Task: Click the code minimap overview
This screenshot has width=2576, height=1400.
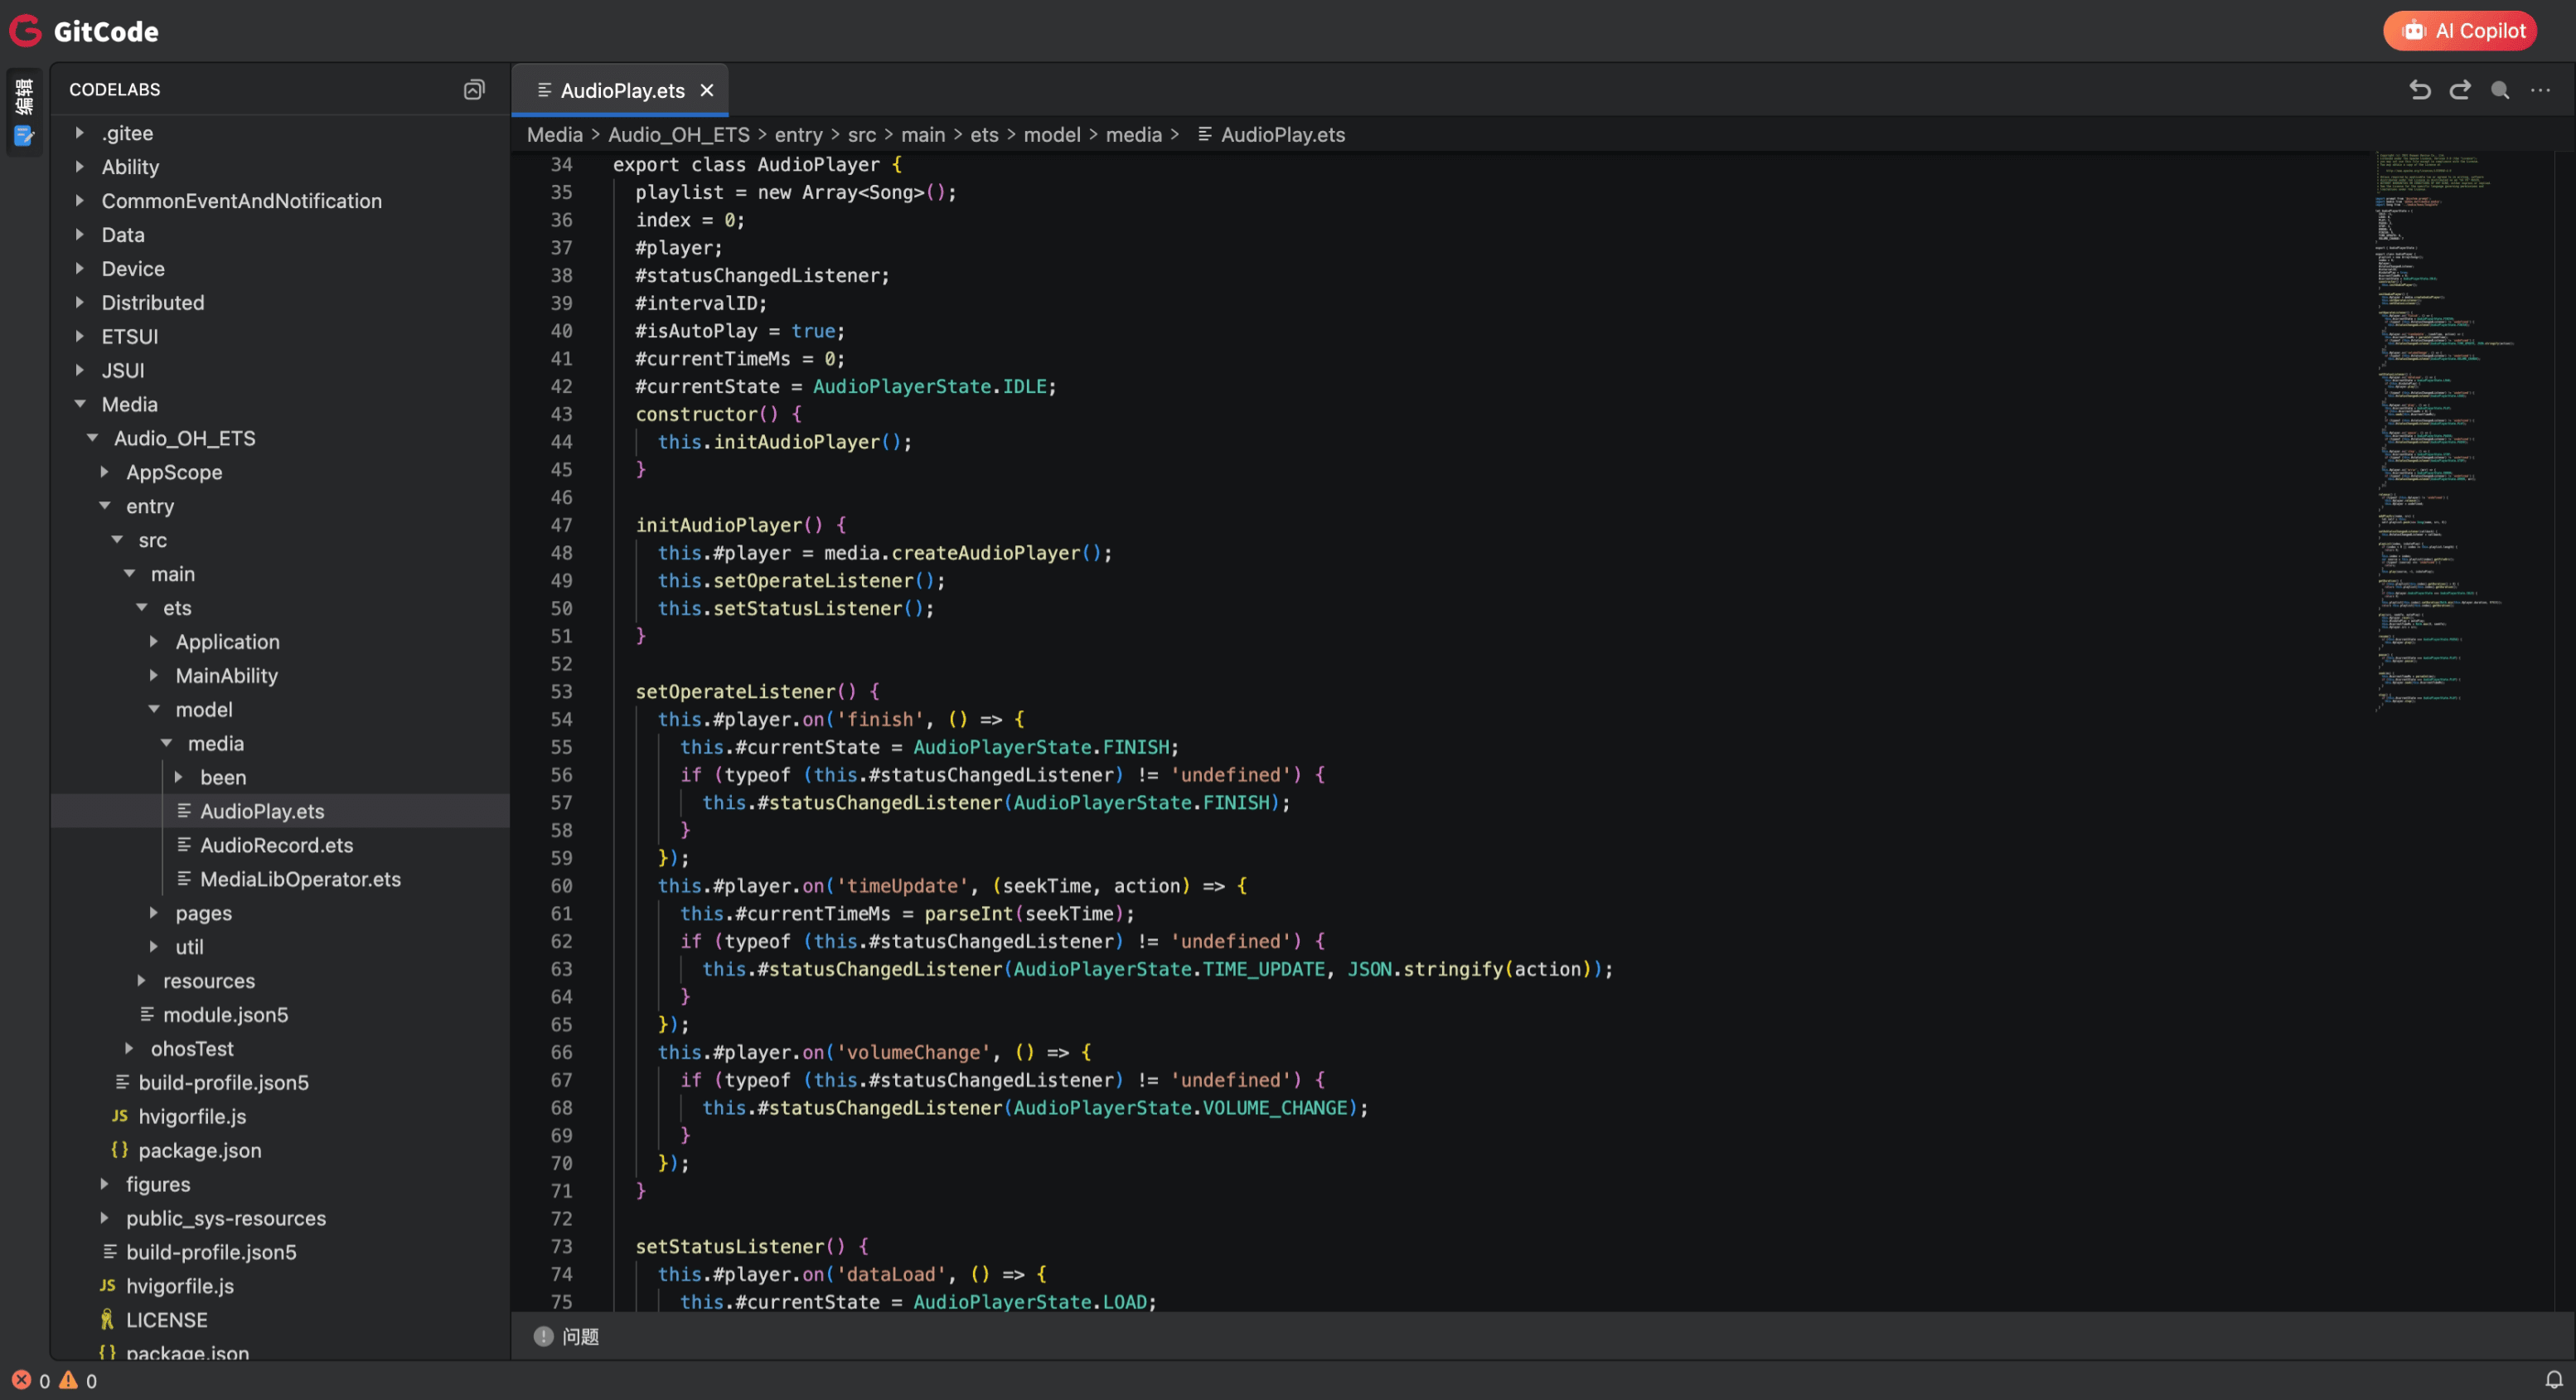Action: [x=2440, y=430]
